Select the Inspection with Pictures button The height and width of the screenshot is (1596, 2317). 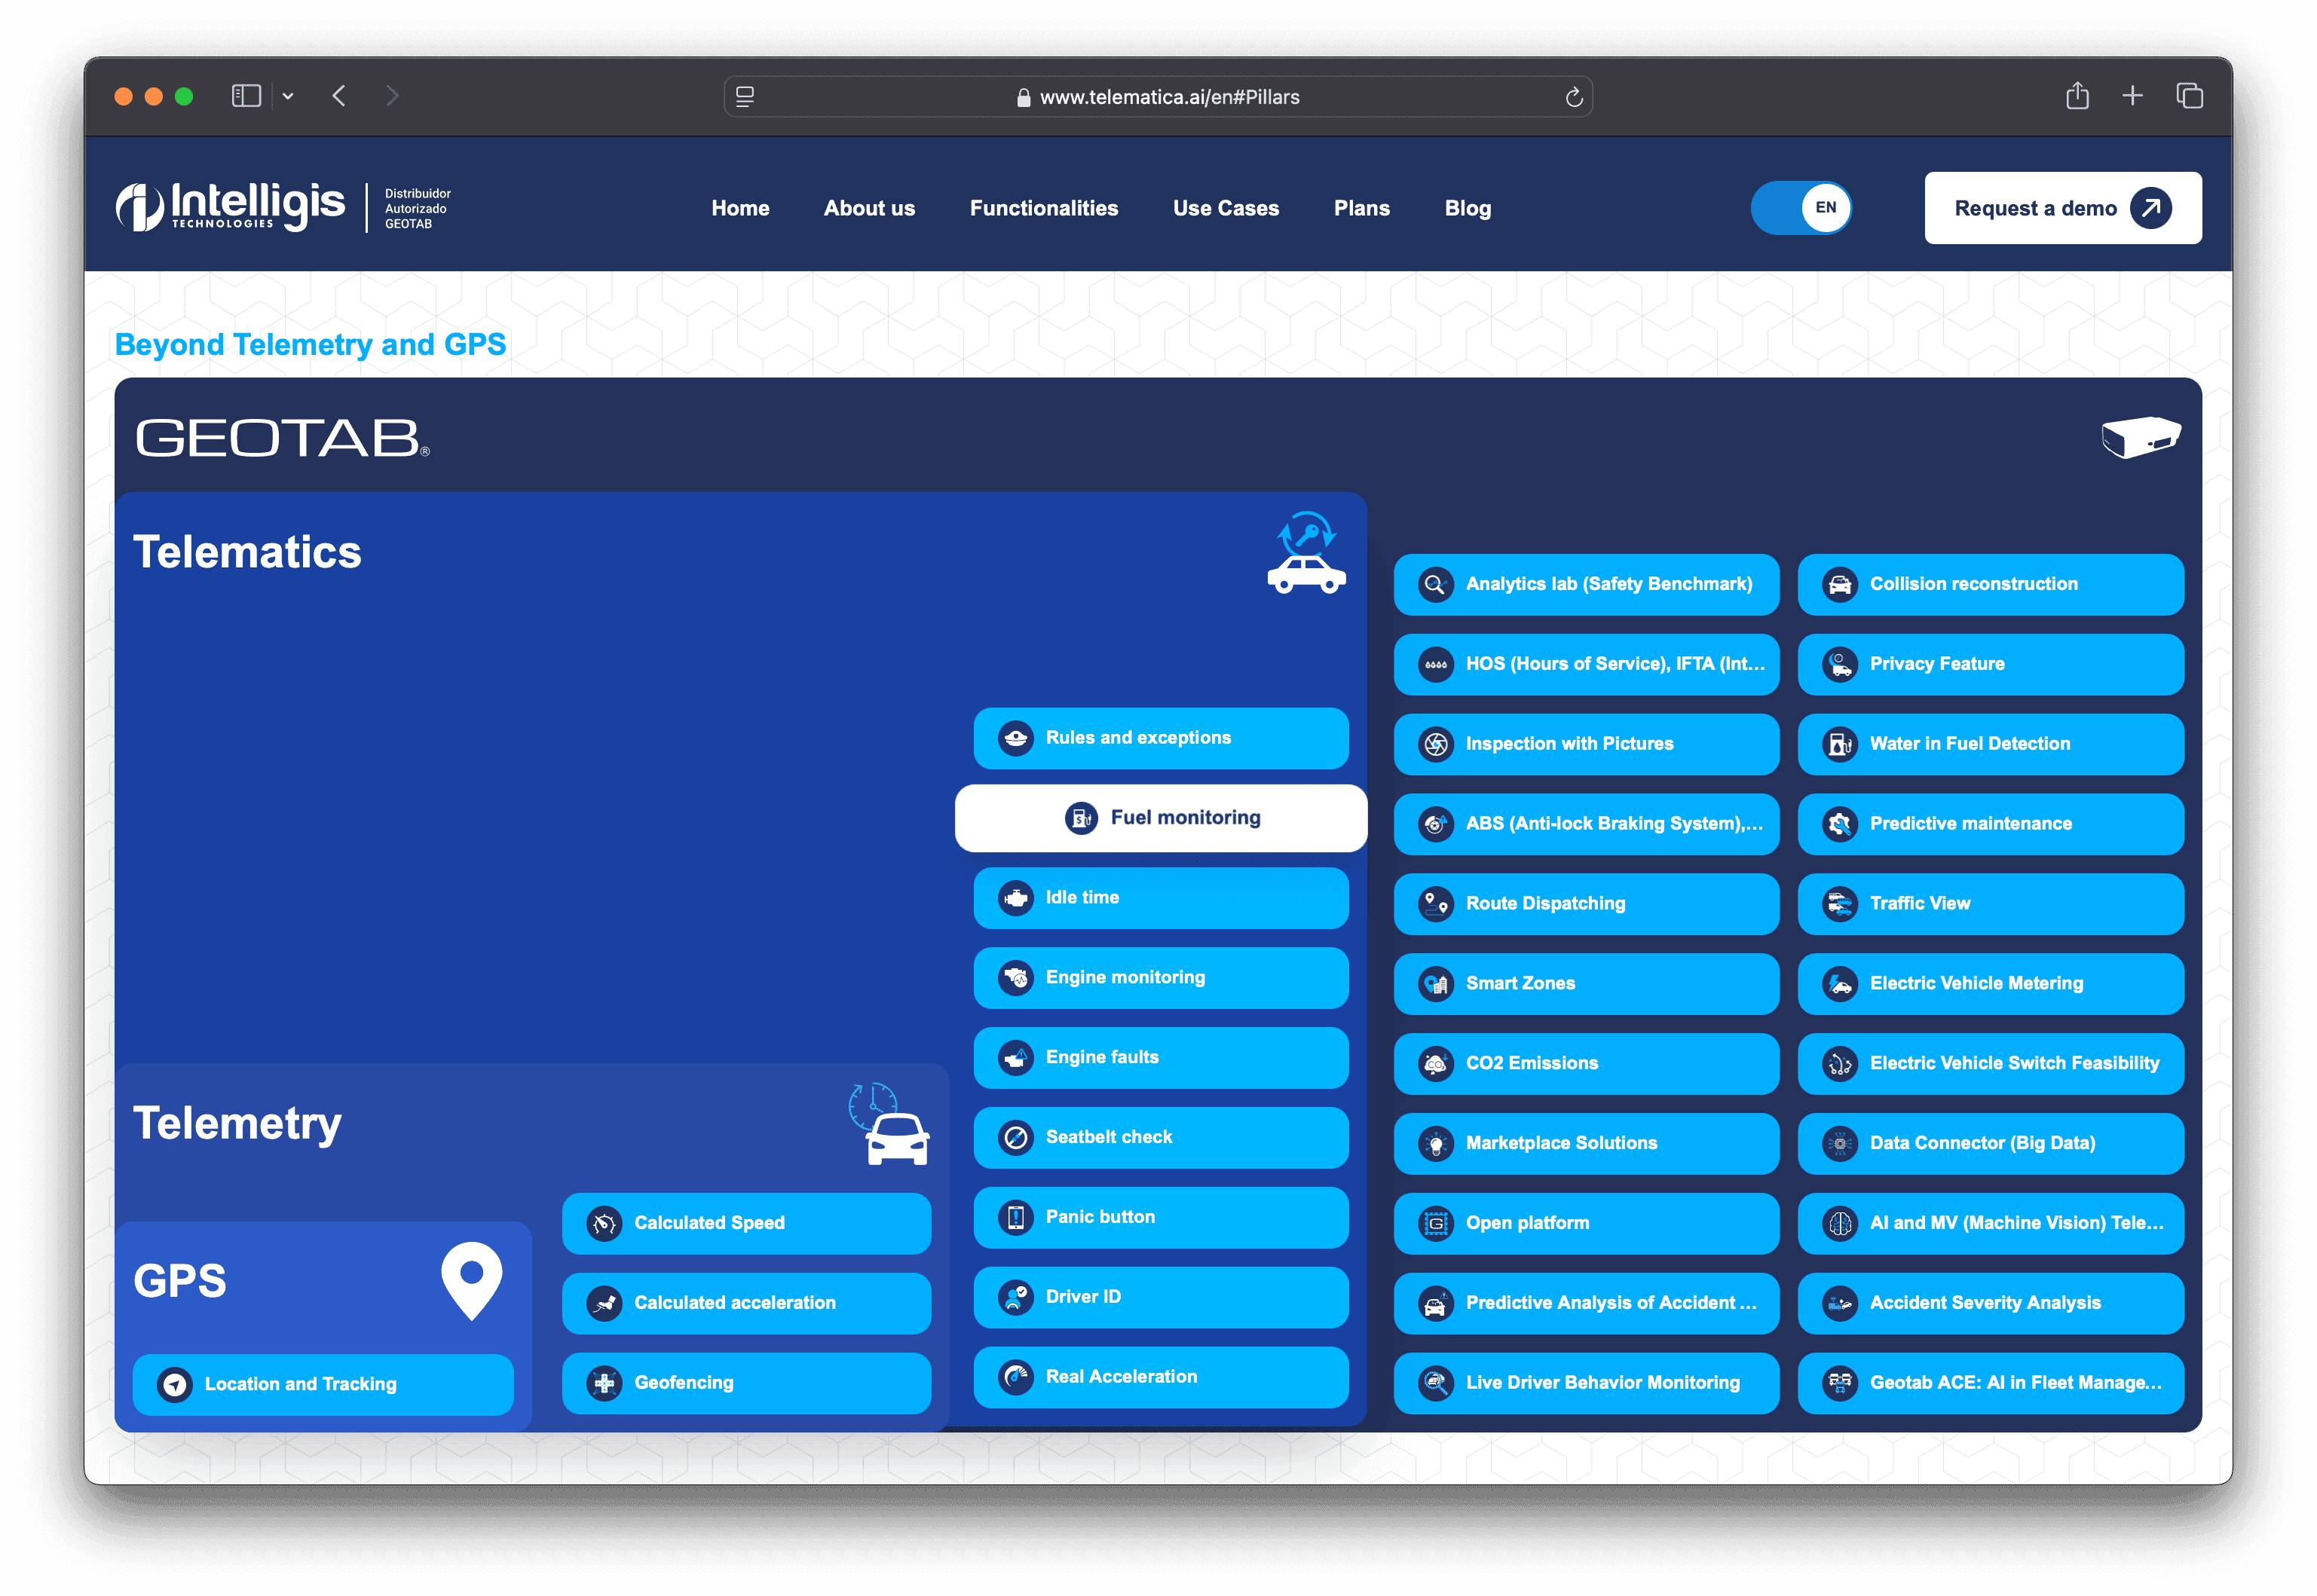1586,744
